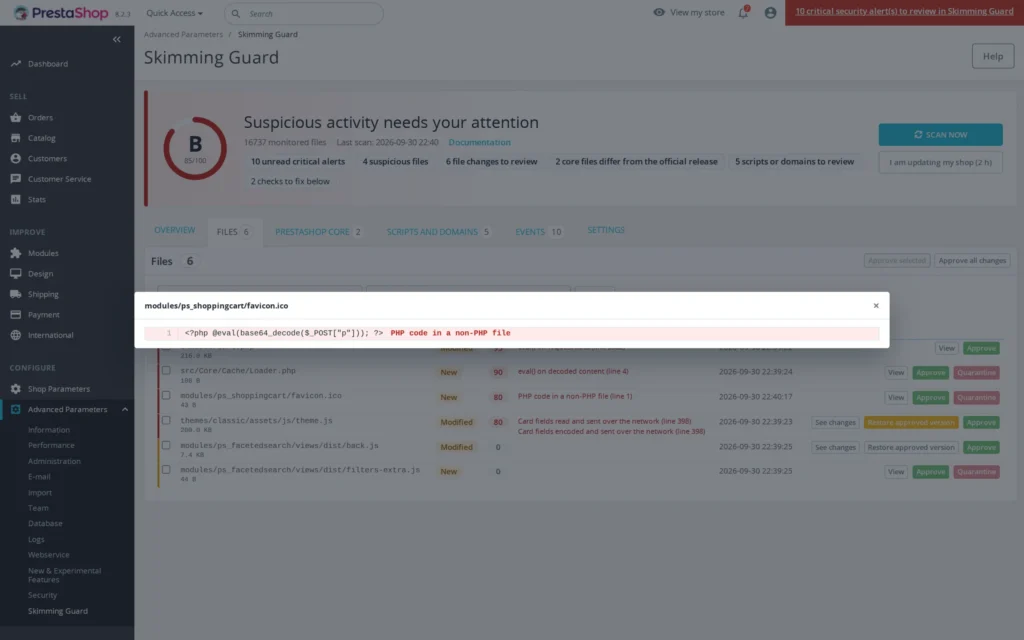This screenshot has width=1024, height=640.
Task: Click the Approve selected button
Action: pos(897,261)
